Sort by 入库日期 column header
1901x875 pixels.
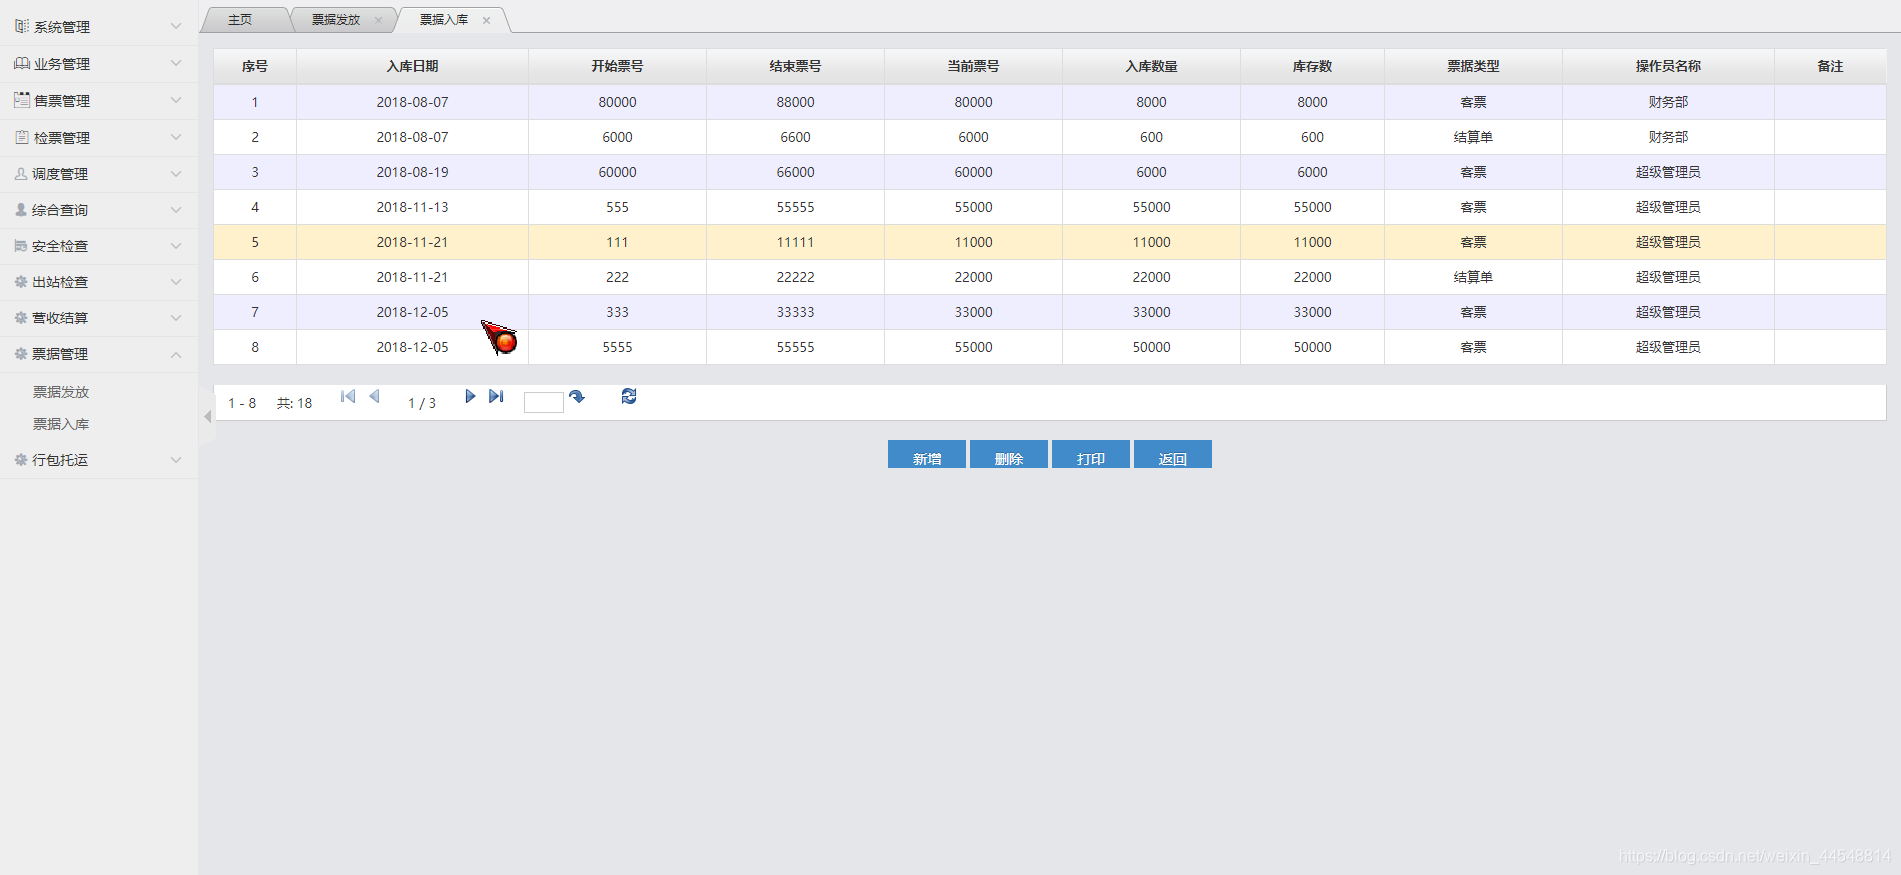tap(412, 66)
